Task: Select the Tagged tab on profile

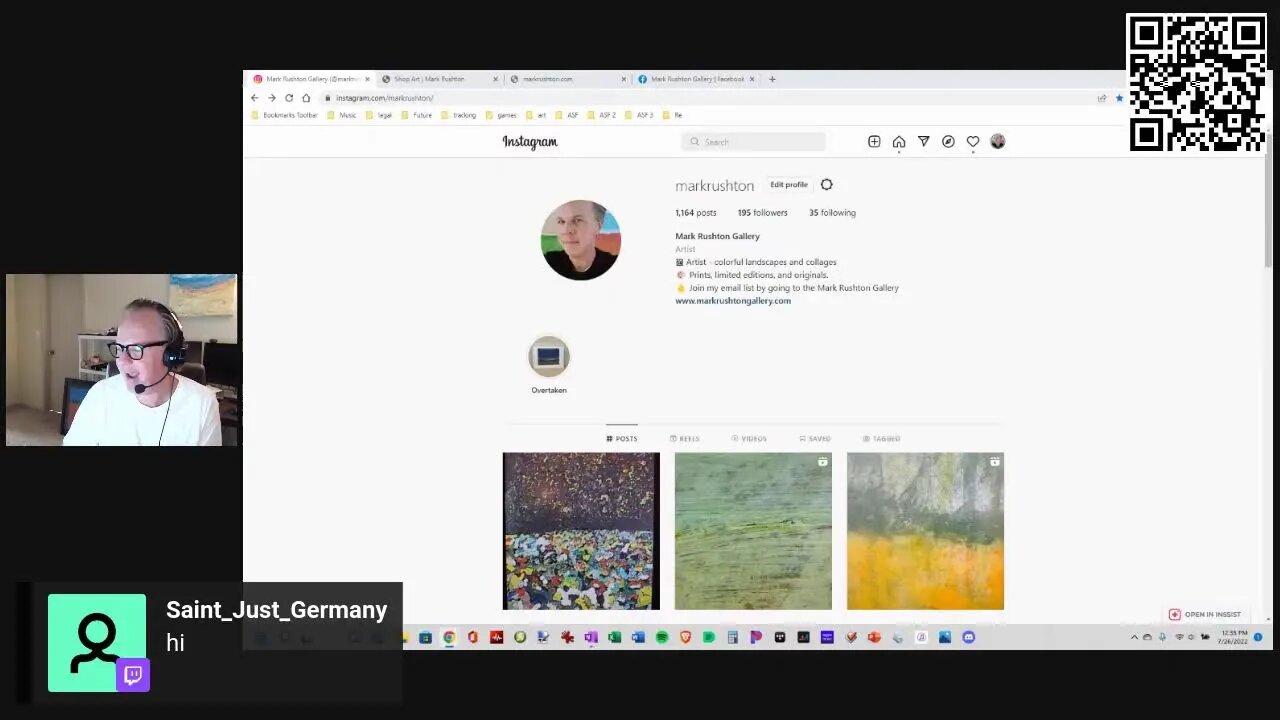Action: tap(881, 439)
